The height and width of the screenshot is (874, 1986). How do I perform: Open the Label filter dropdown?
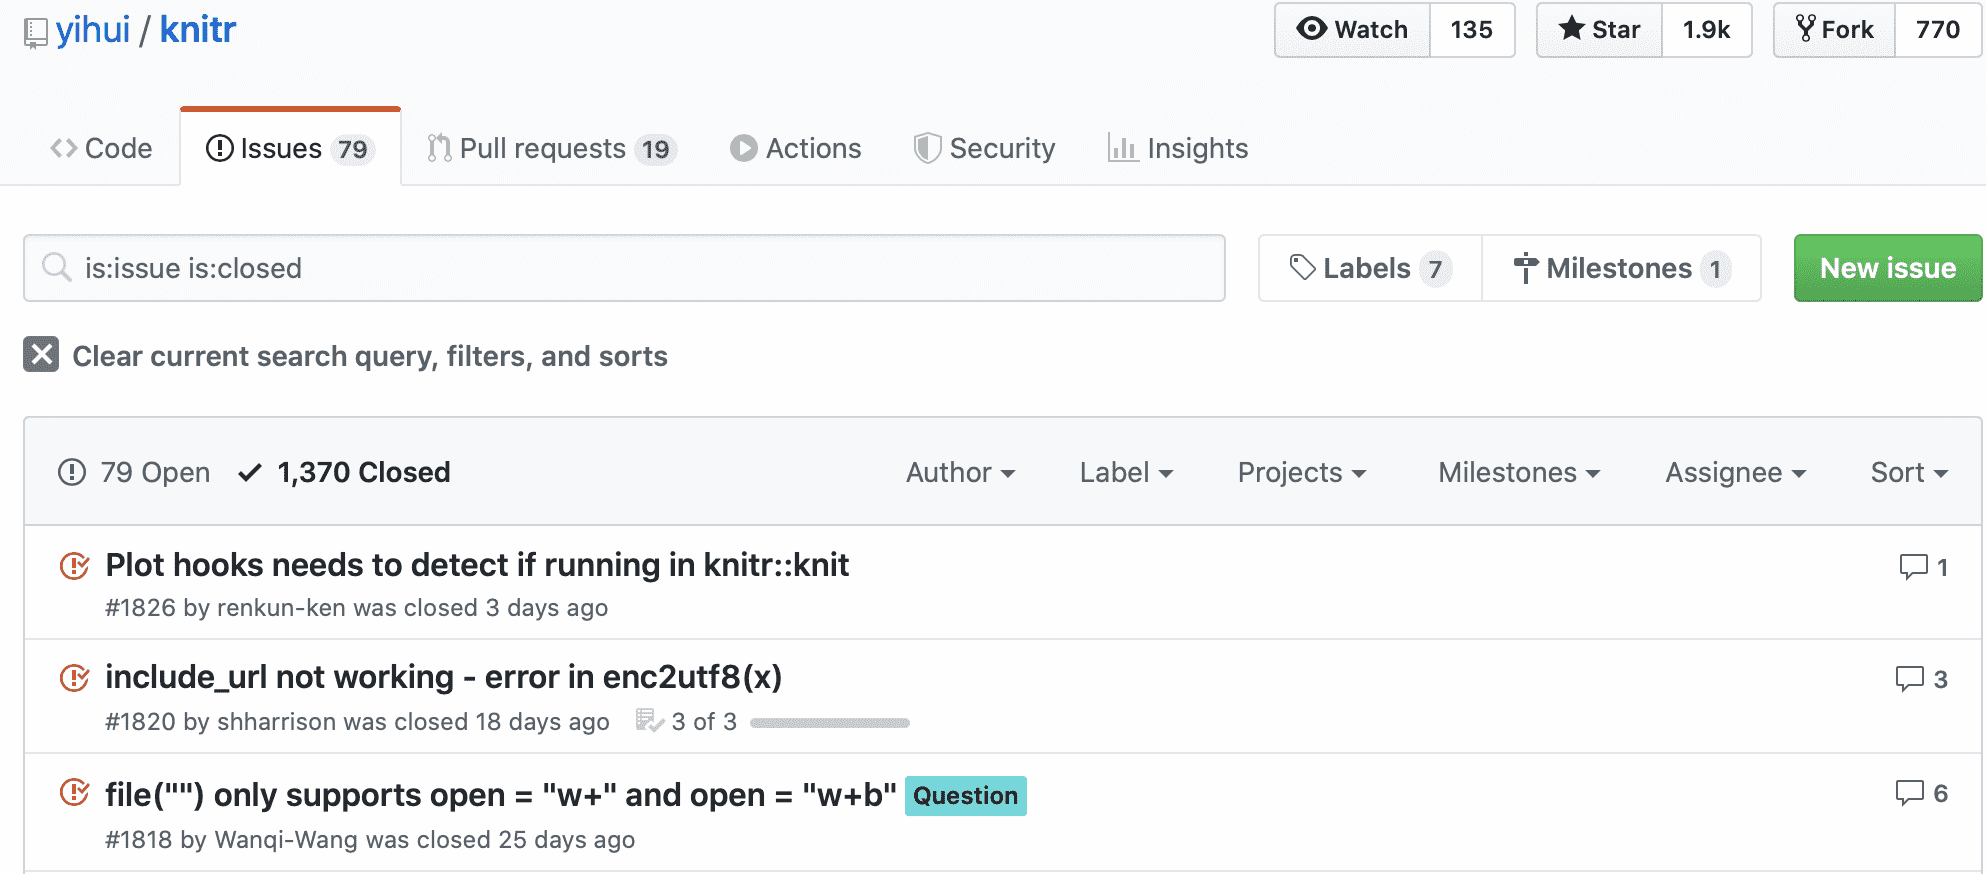click(x=1126, y=472)
